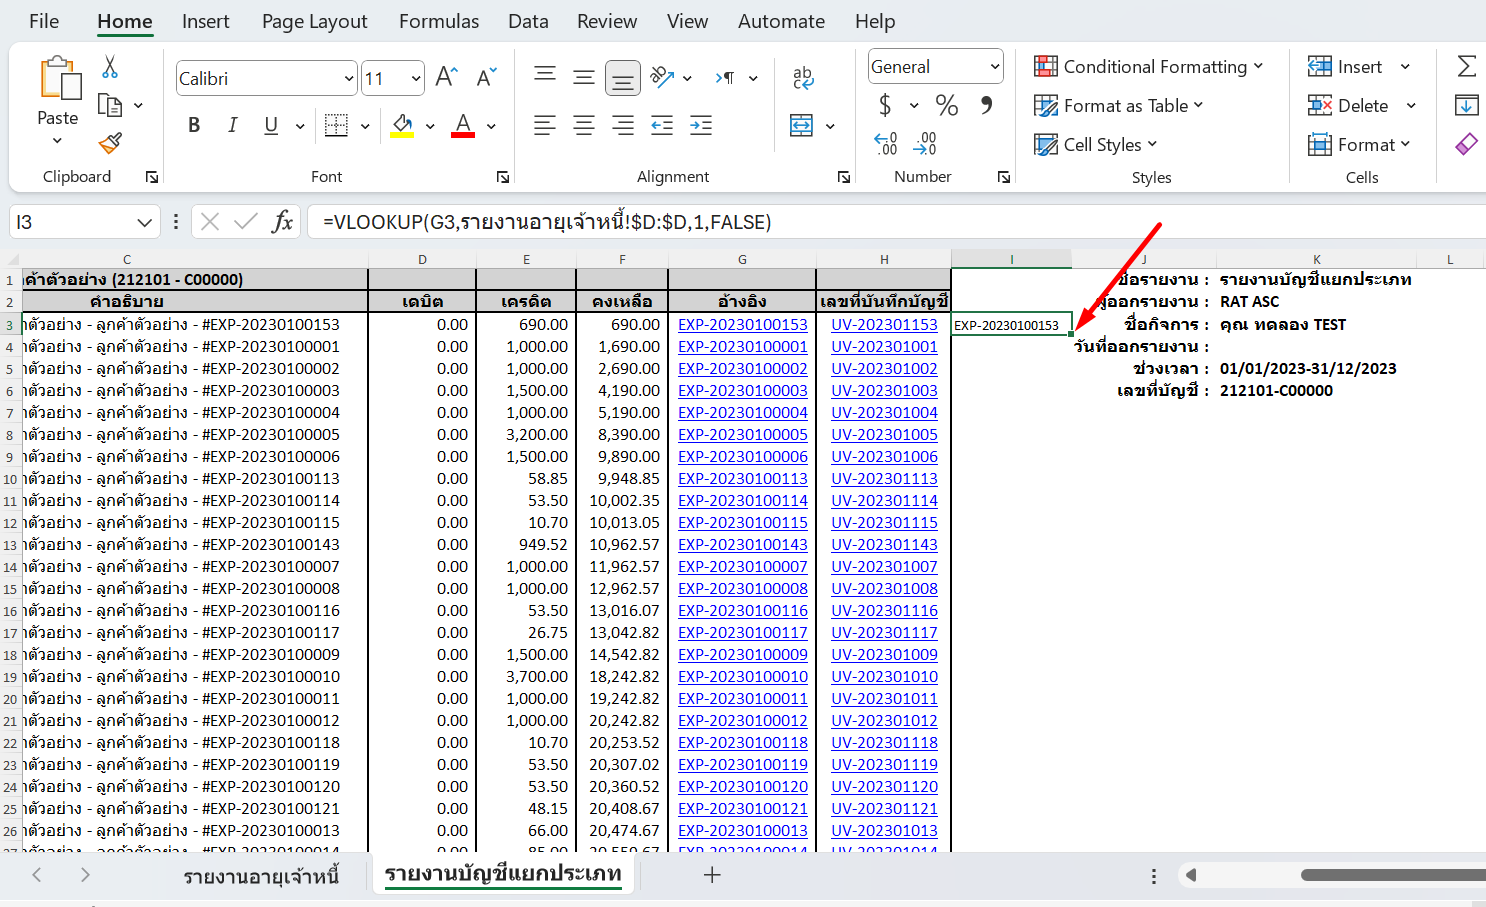Open link UV-202301153
Image resolution: width=1486 pixels, height=907 pixels.
click(884, 324)
